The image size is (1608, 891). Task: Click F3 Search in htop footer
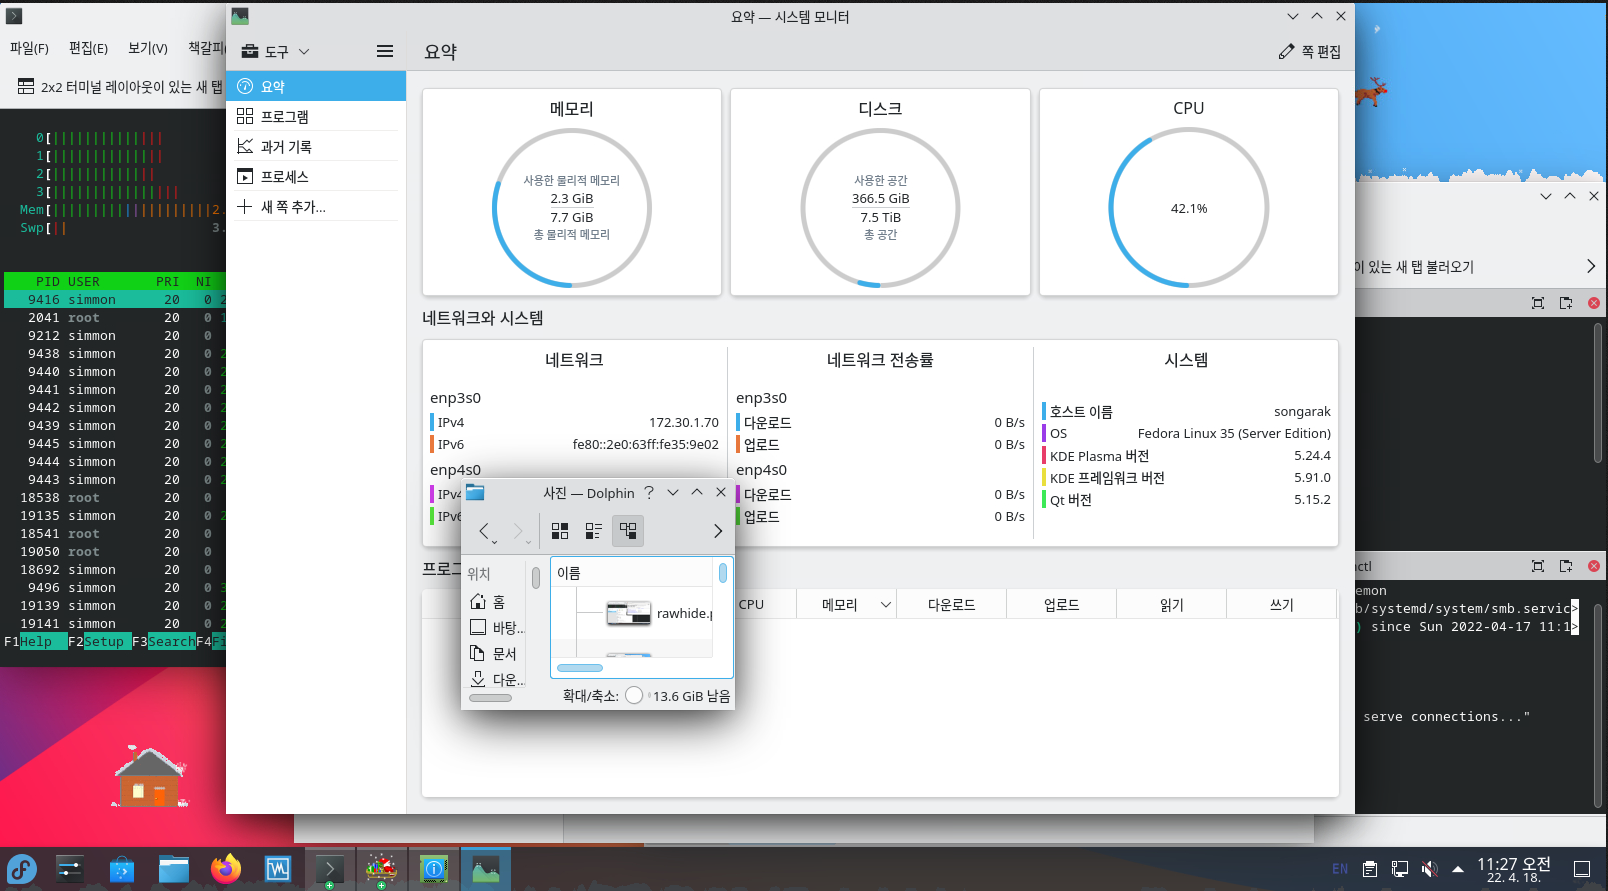pos(164,641)
